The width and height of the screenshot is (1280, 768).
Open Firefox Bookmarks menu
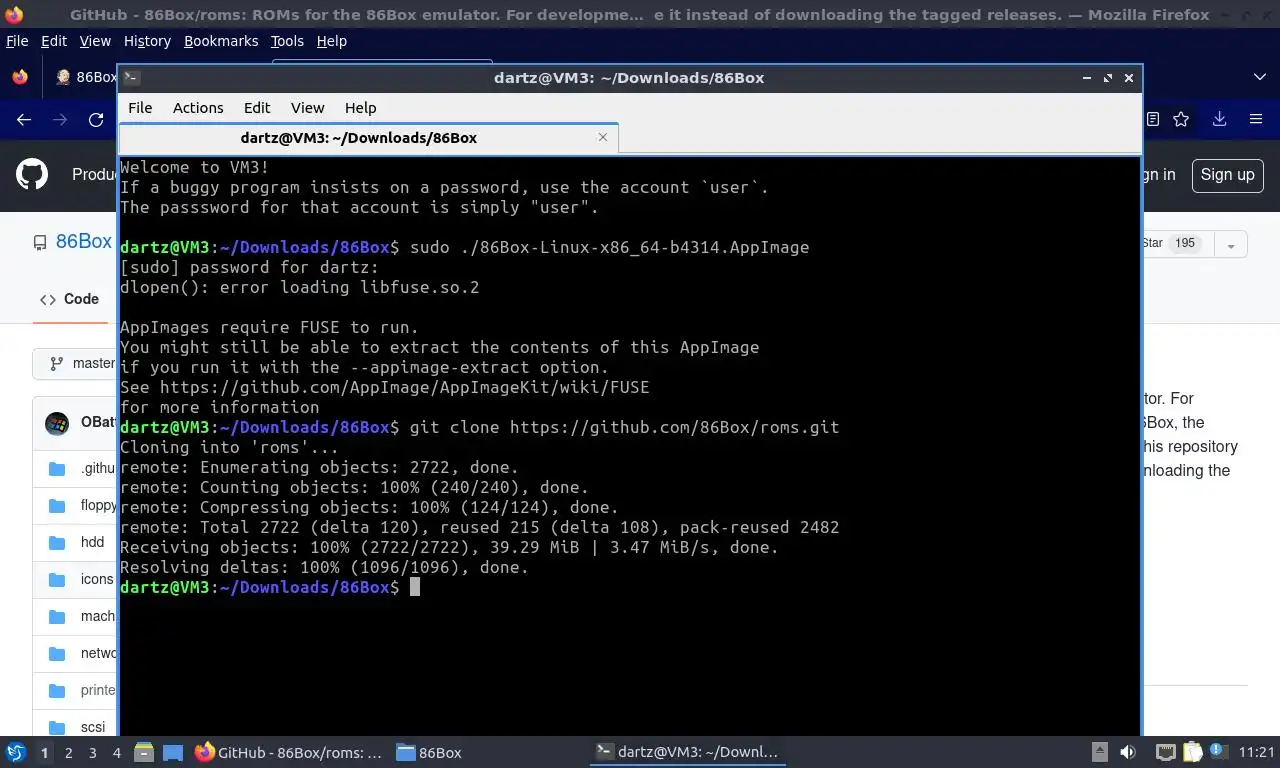tap(221, 41)
